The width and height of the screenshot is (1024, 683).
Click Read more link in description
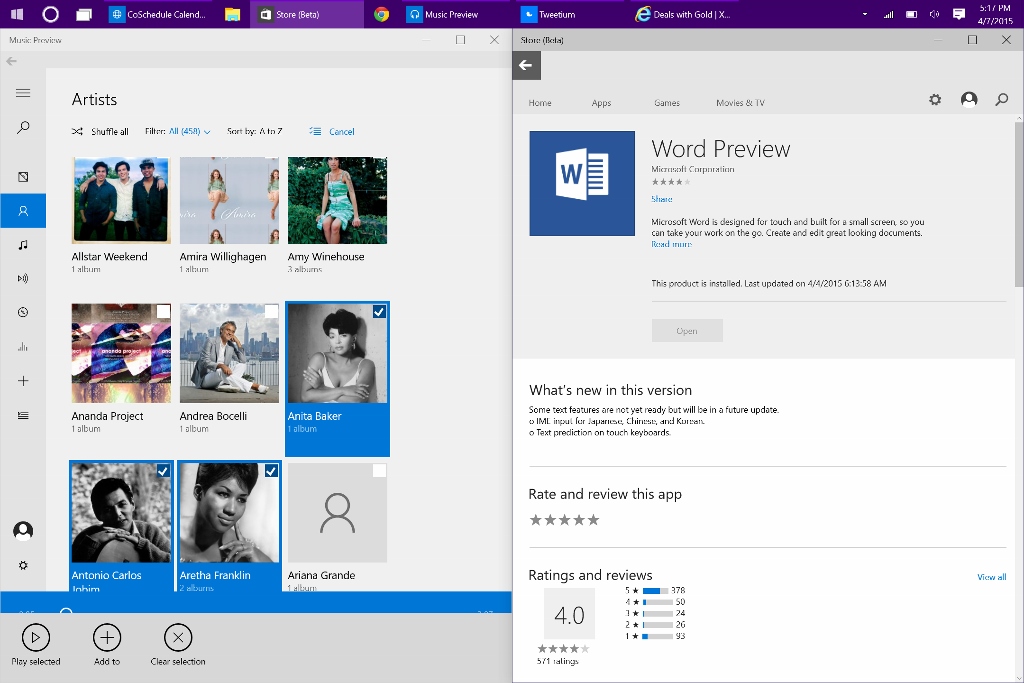coord(671,244)
